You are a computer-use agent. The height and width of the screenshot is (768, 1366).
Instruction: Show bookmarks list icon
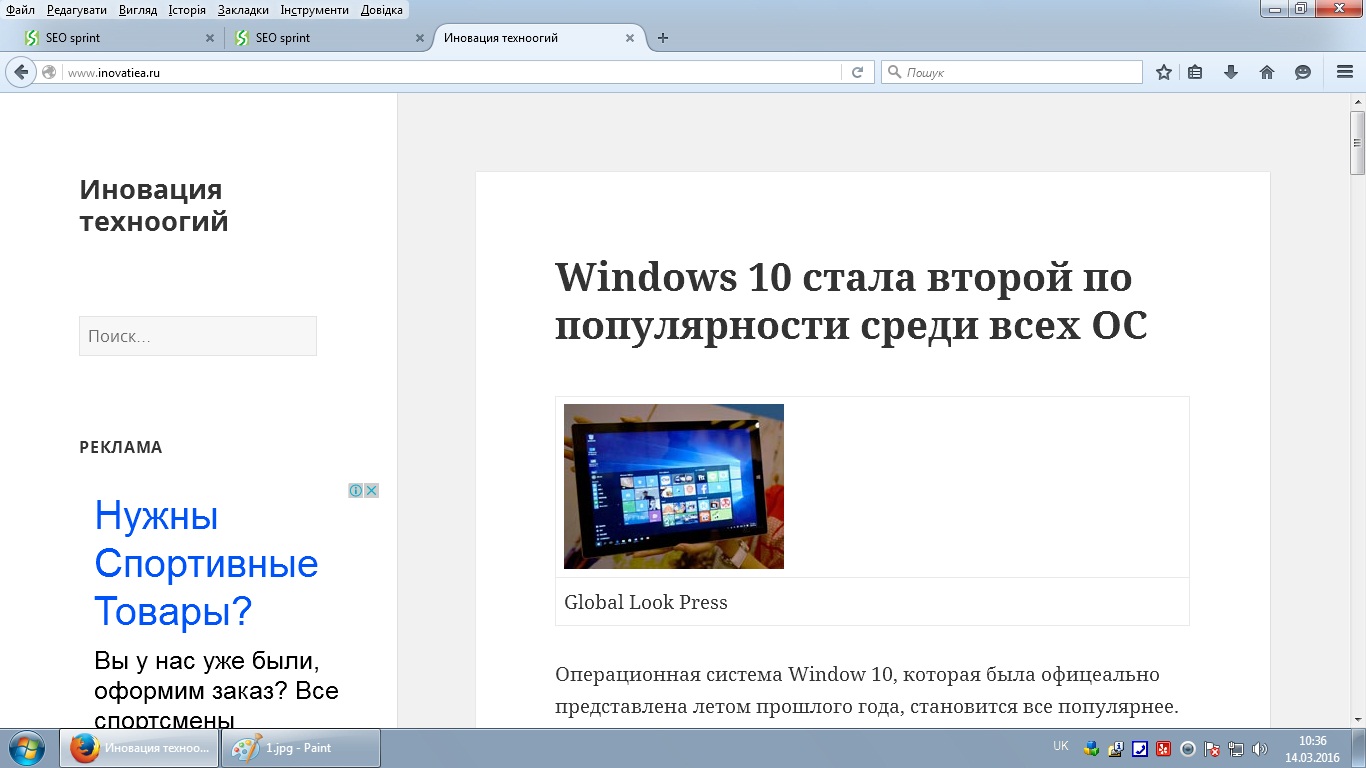pyautogui.click(x=1195, y=72)
